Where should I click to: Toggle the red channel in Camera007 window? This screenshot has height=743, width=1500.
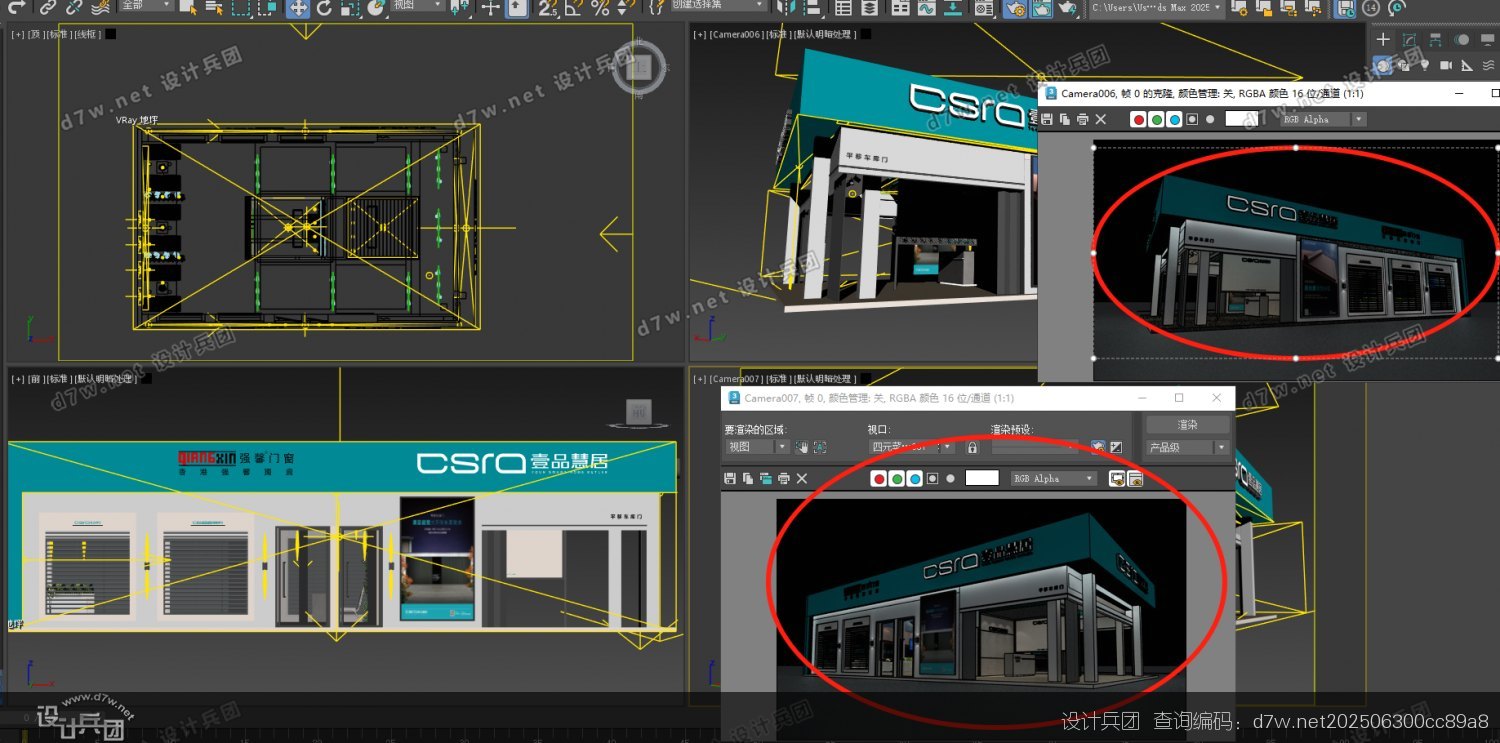[879, 479]
